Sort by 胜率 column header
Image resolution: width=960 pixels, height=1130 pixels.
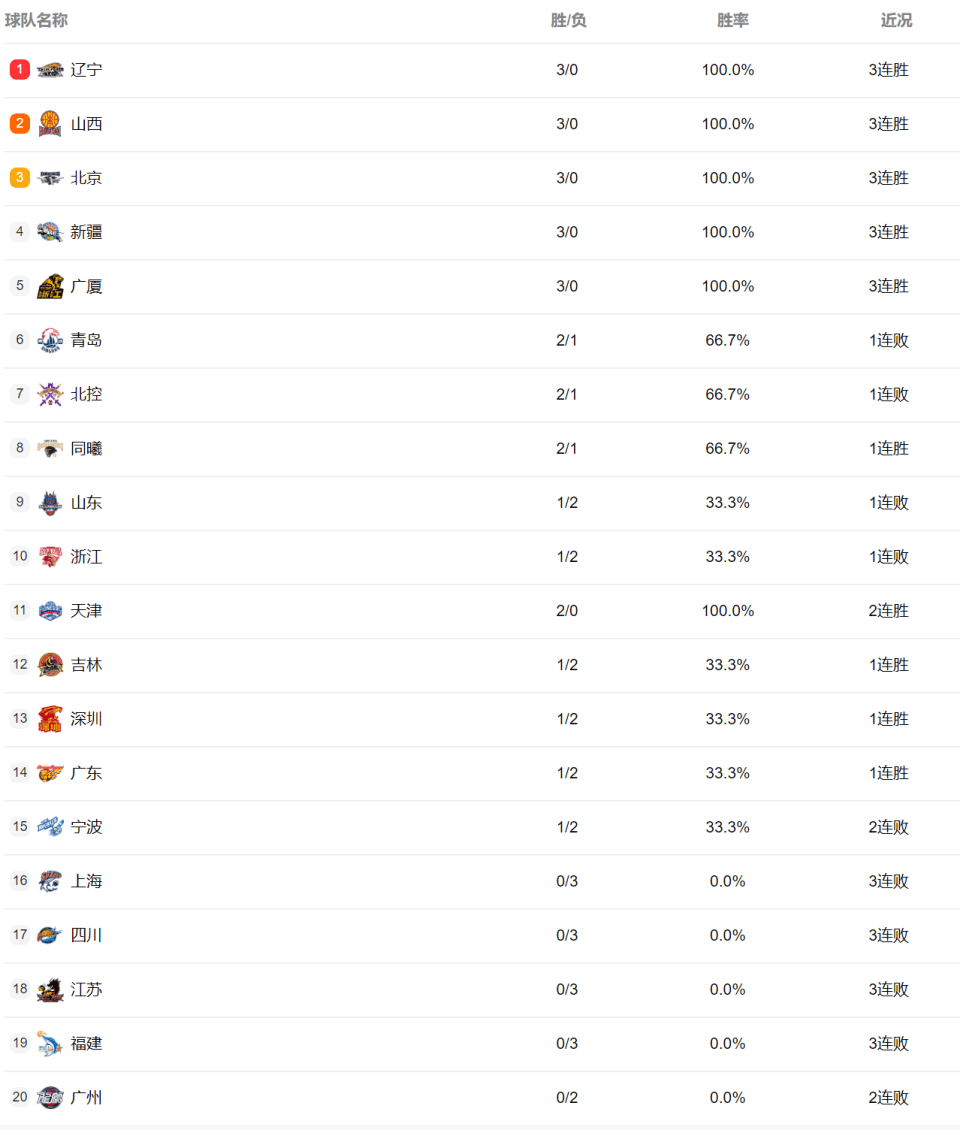[x=732, y=20]
